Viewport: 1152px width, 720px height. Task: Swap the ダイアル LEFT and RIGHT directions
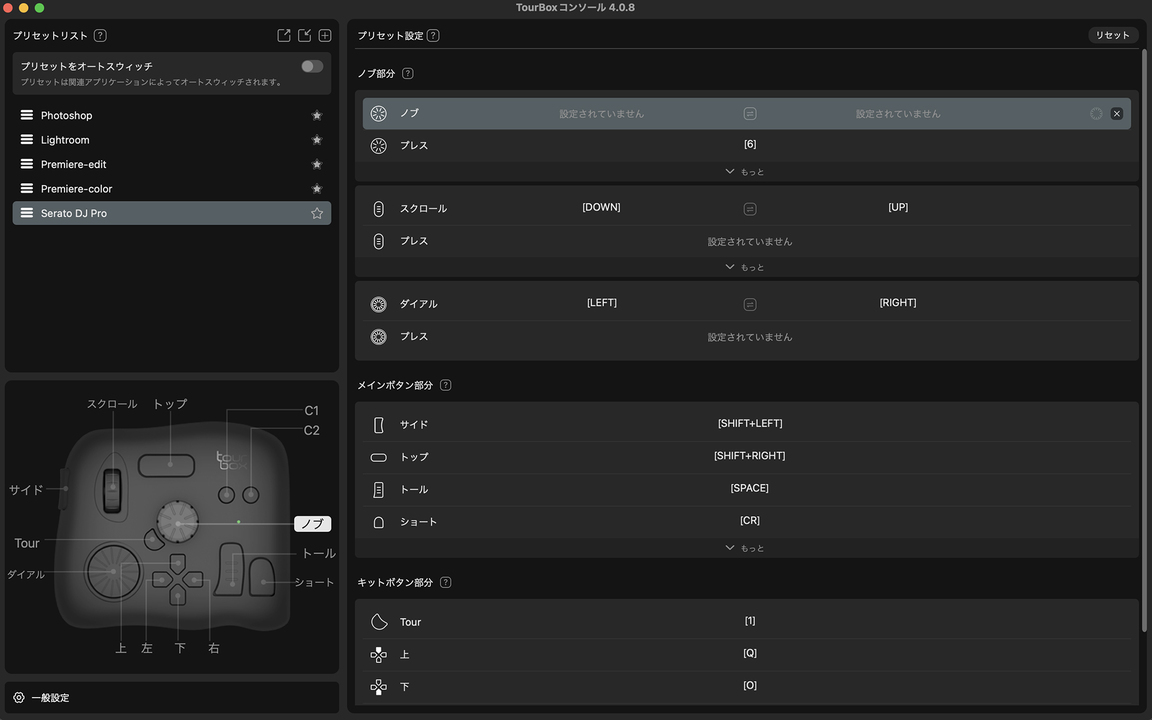[749, 305]
